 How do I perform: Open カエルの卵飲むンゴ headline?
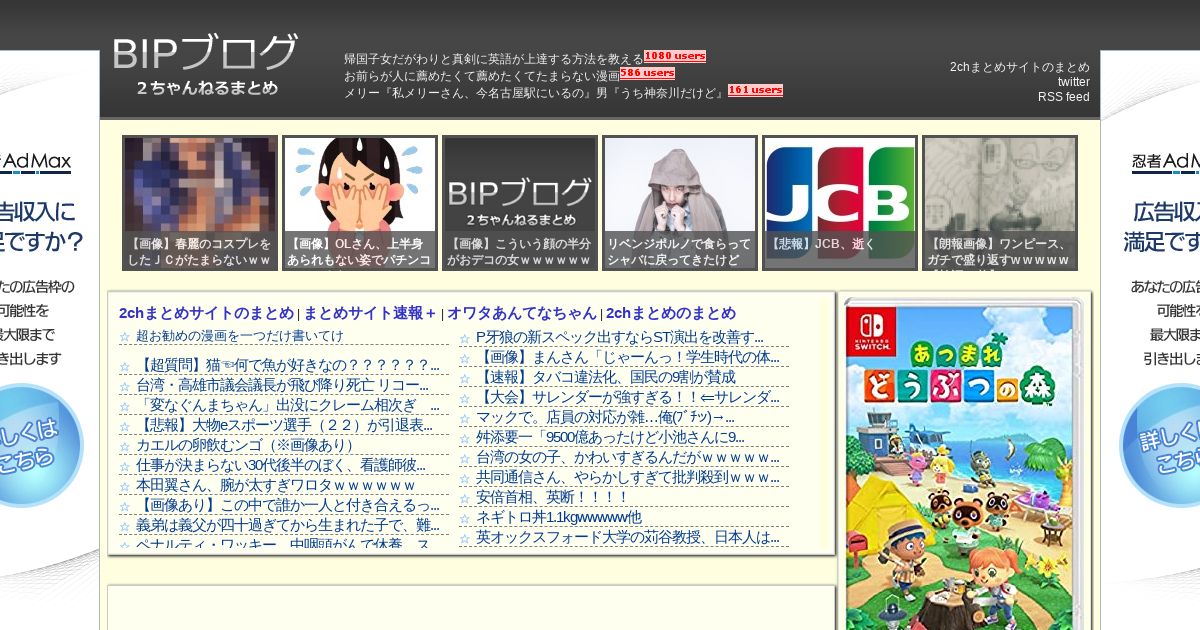coord(247,445)
